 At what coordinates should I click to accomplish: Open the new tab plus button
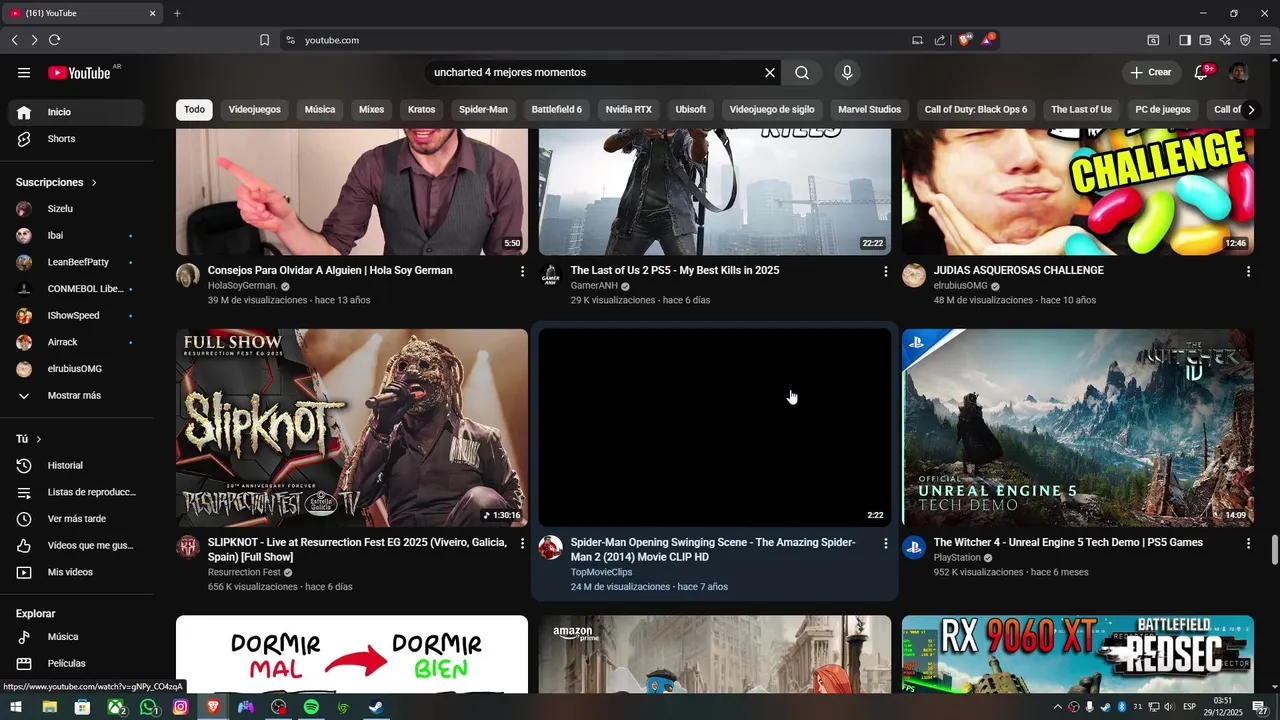177,13
